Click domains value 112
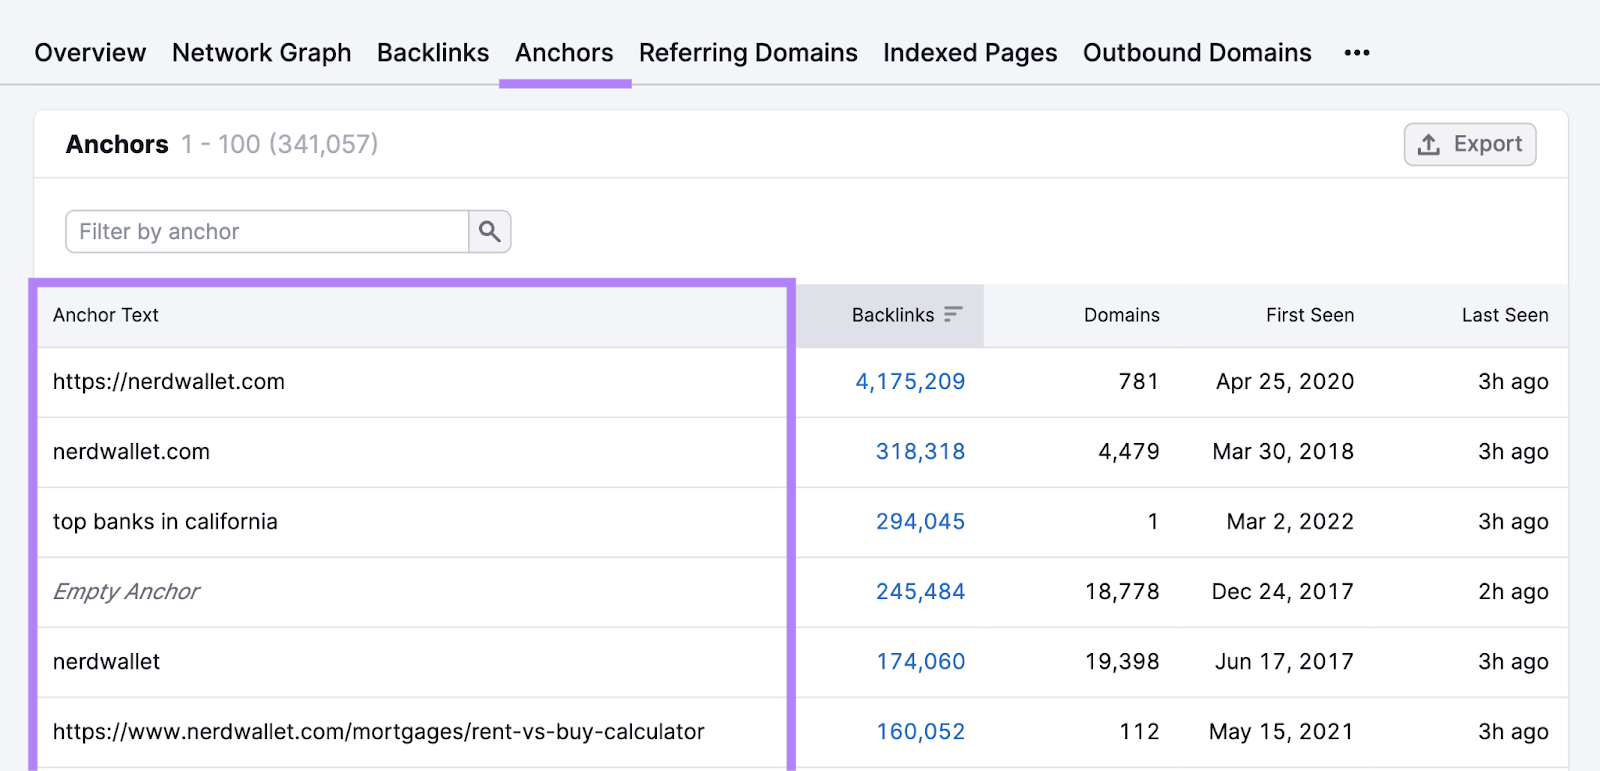The height and width of the screenshot is (771, 1600). click(1139, 731)
